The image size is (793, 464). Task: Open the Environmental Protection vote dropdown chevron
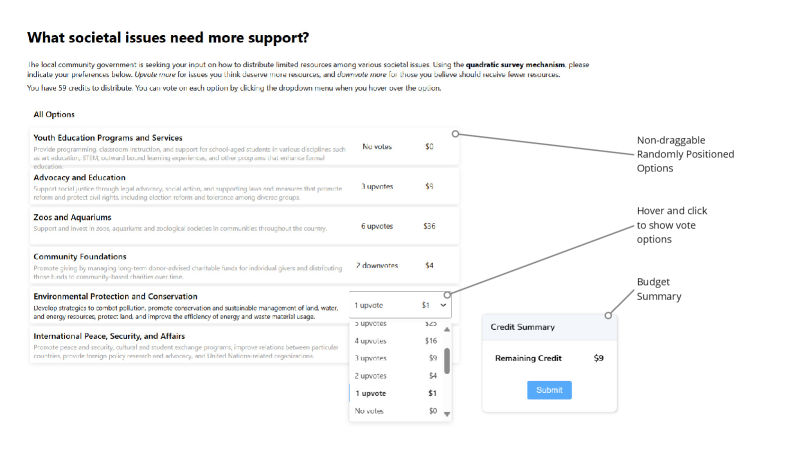pos(443,305)
